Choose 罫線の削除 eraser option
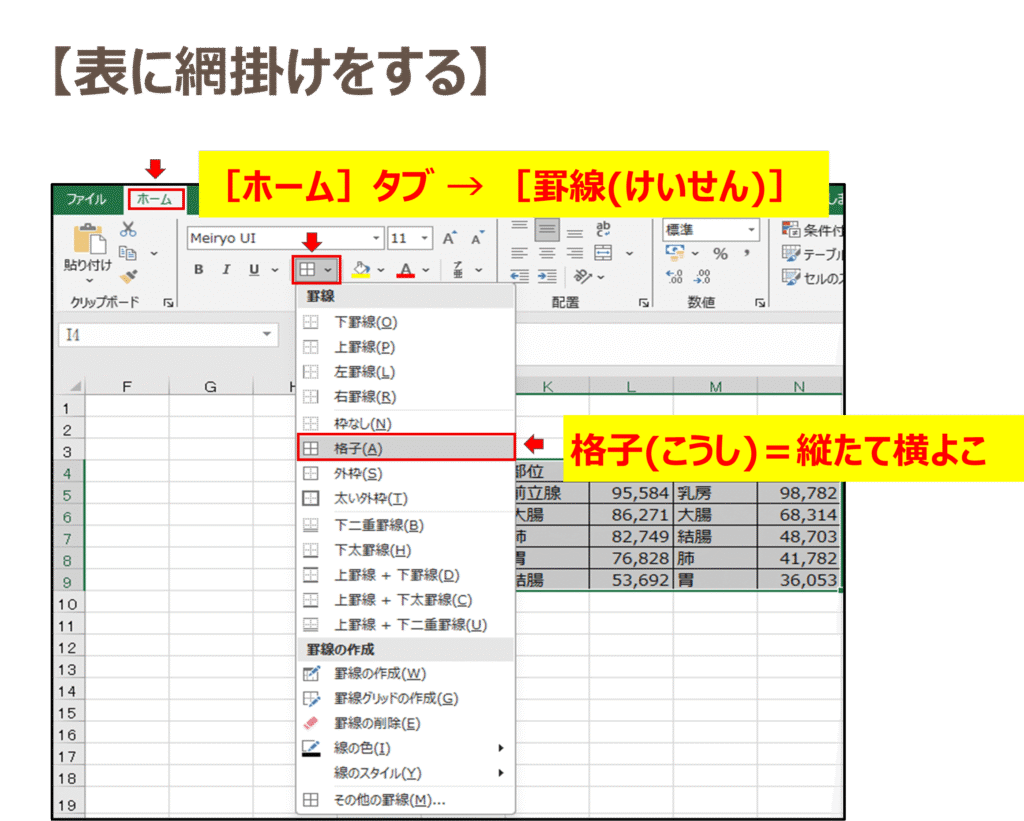The image size is (1024, 821). [376, 723]
